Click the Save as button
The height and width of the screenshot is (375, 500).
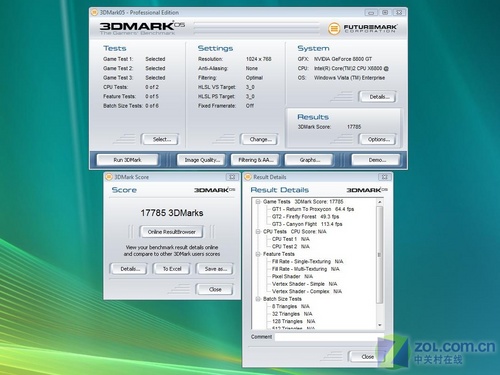(215, 269)
